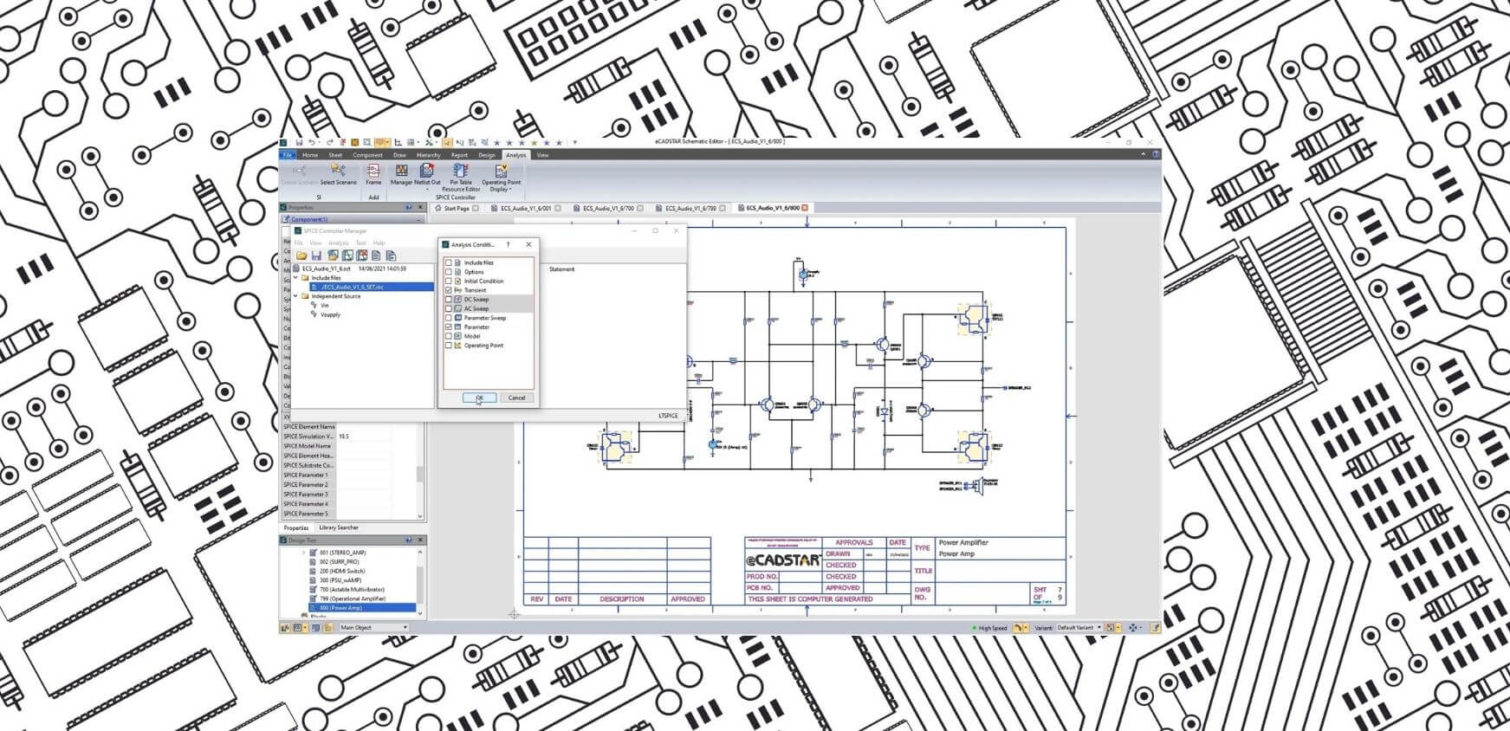Click the help question mark in Analysis Condition dialog
This screenshot has height=731, width=1510.
click(x=508, y=244)
